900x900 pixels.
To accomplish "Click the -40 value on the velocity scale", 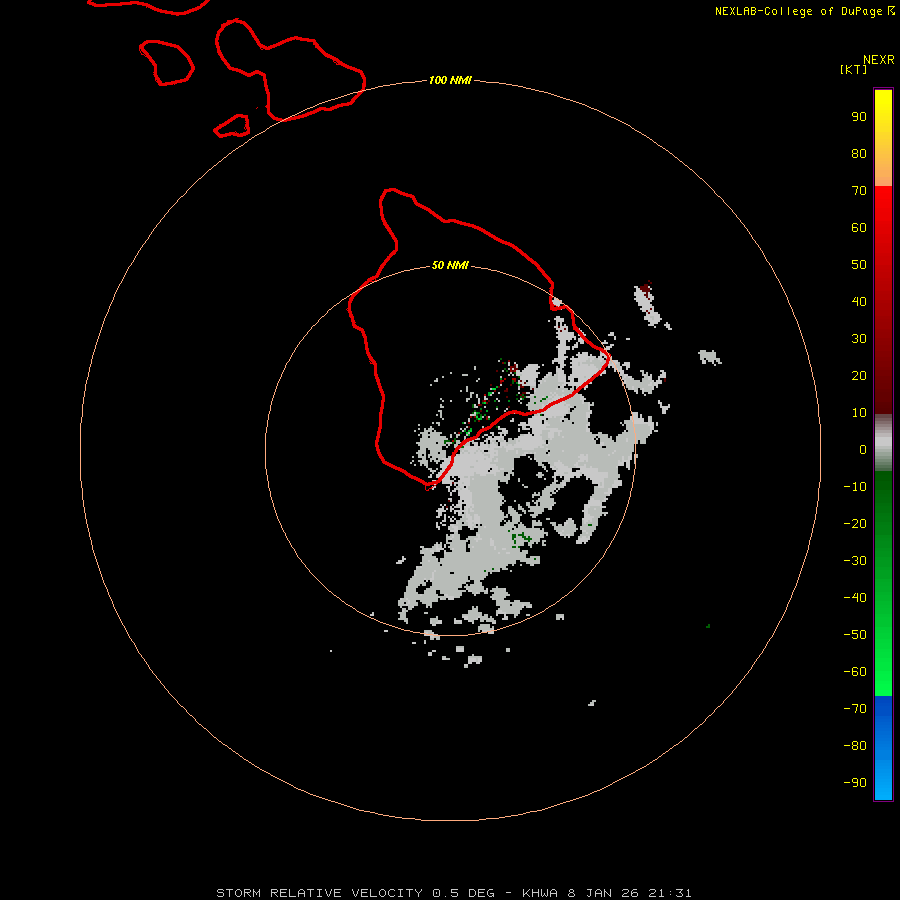I will (x=855, y=598).
